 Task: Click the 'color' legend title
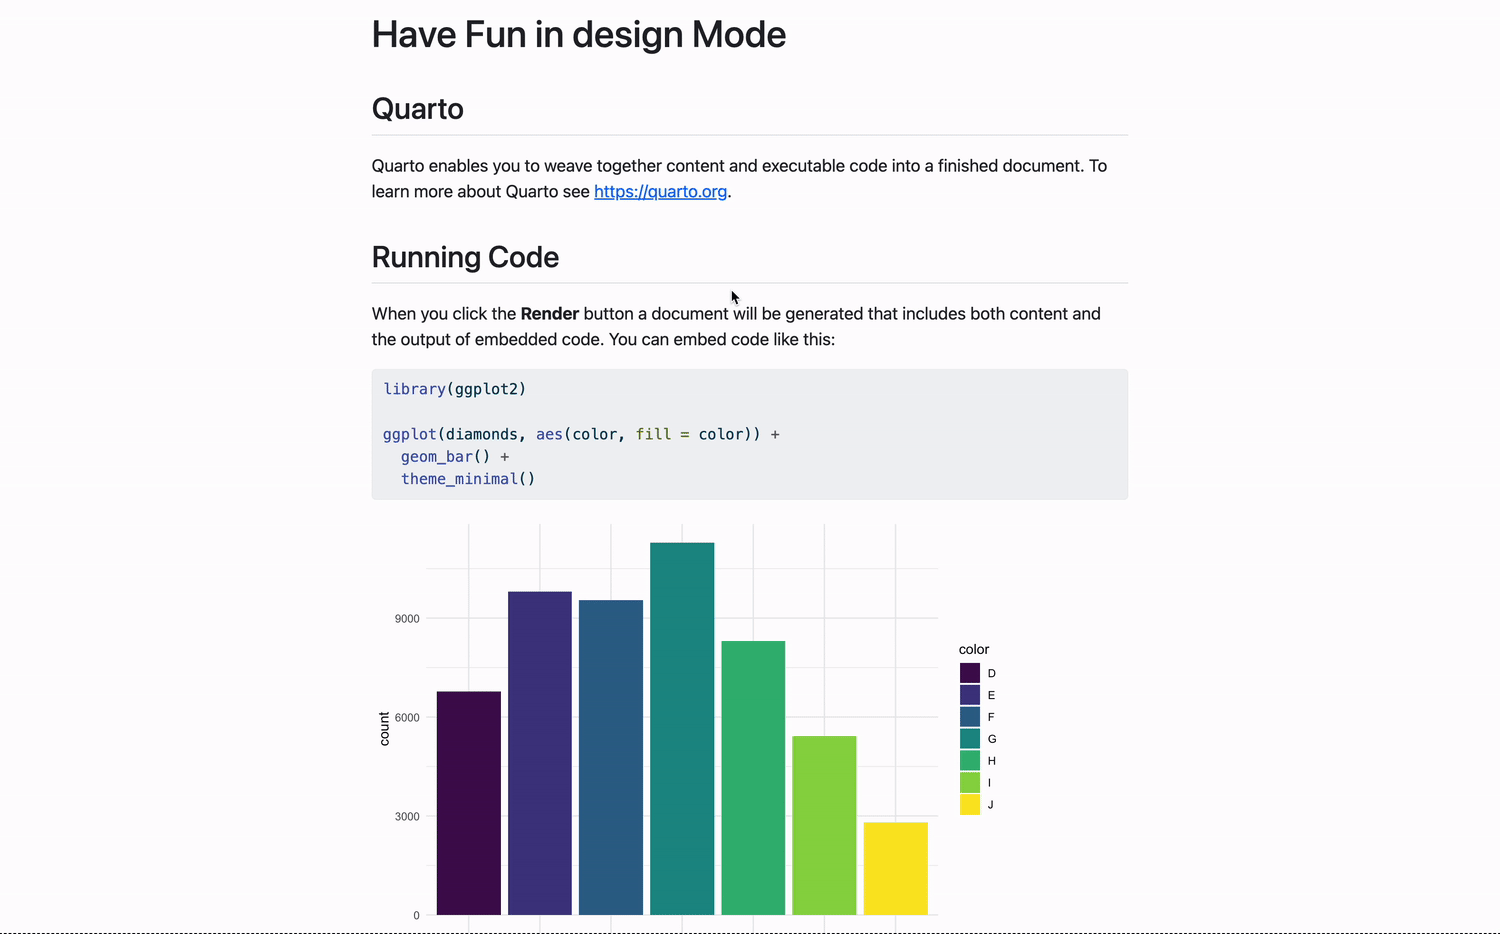pos(974,649)
